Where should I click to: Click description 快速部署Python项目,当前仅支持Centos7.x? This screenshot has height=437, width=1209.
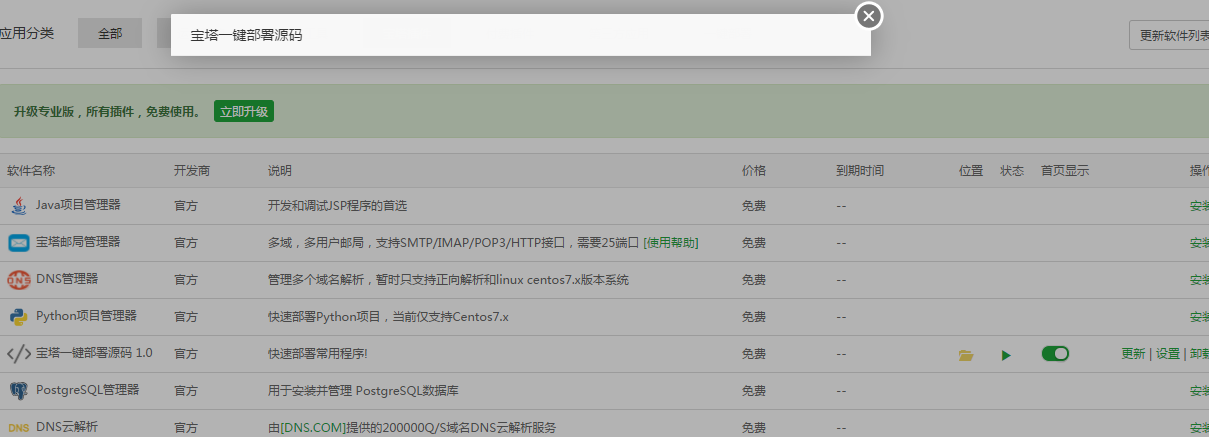point(389,317)
